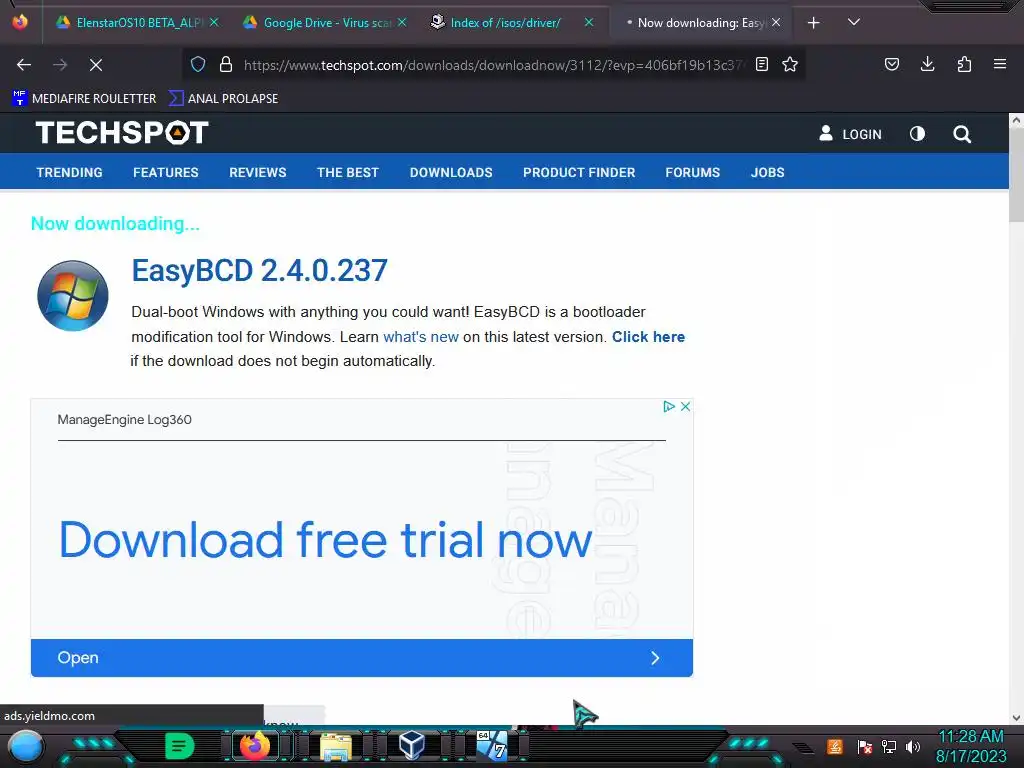The image size is (1024, 768).
Task: Open the JOBS page
Action: pos(767,172)
